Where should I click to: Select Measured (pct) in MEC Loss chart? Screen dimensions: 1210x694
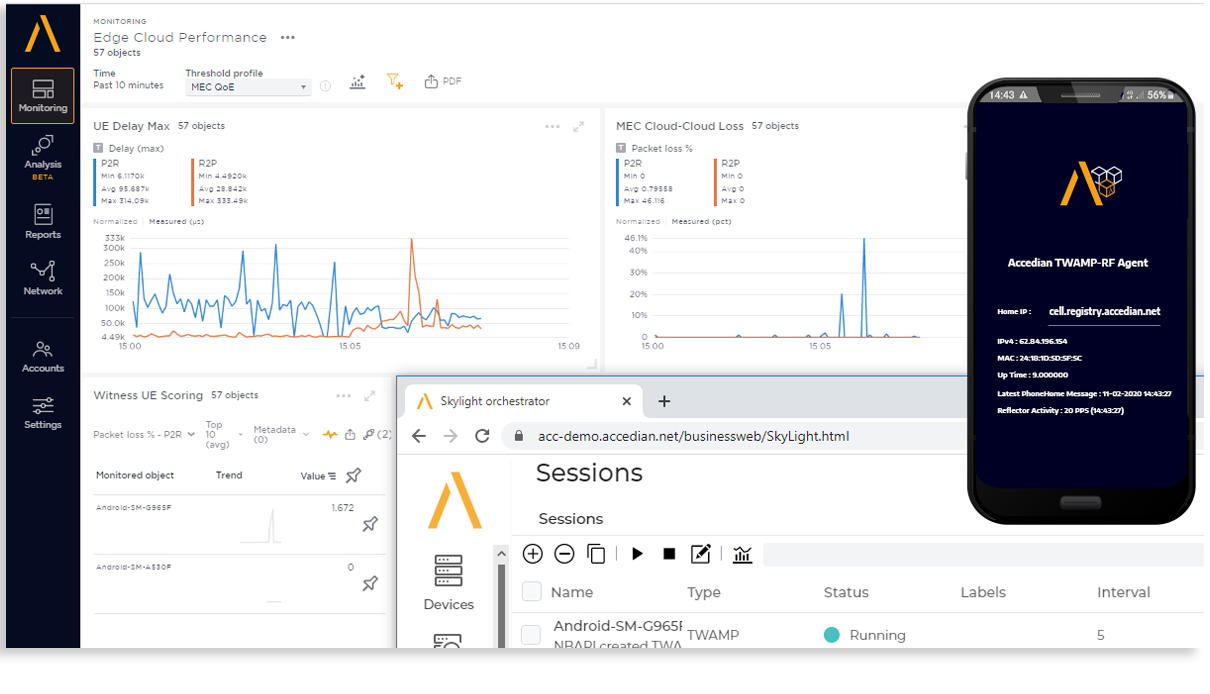tap(701, 221)
